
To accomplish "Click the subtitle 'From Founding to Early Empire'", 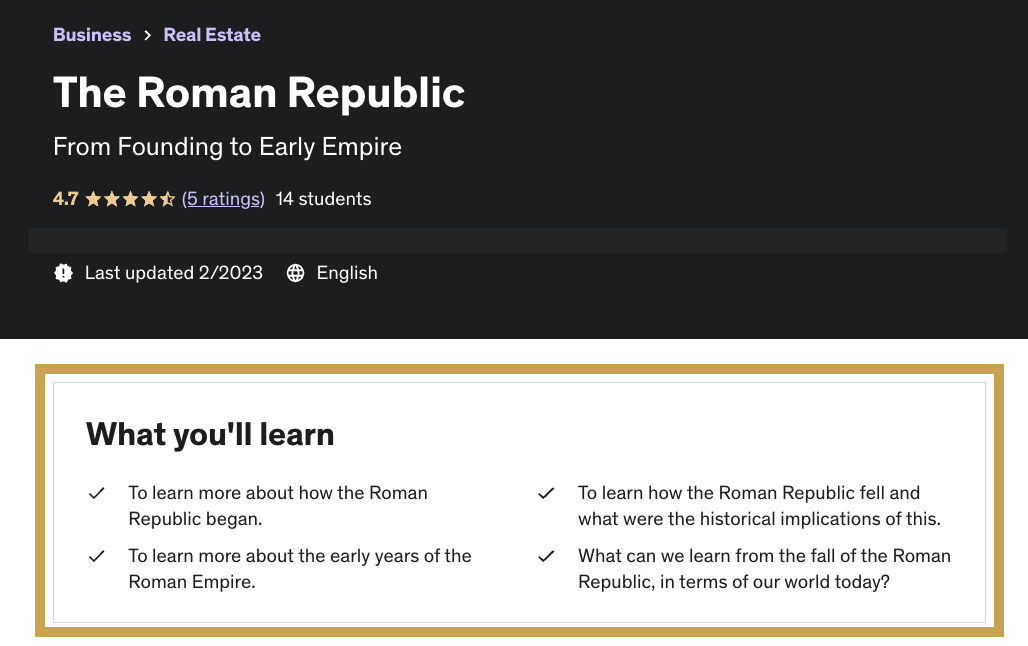I will [x=227, y=147].
